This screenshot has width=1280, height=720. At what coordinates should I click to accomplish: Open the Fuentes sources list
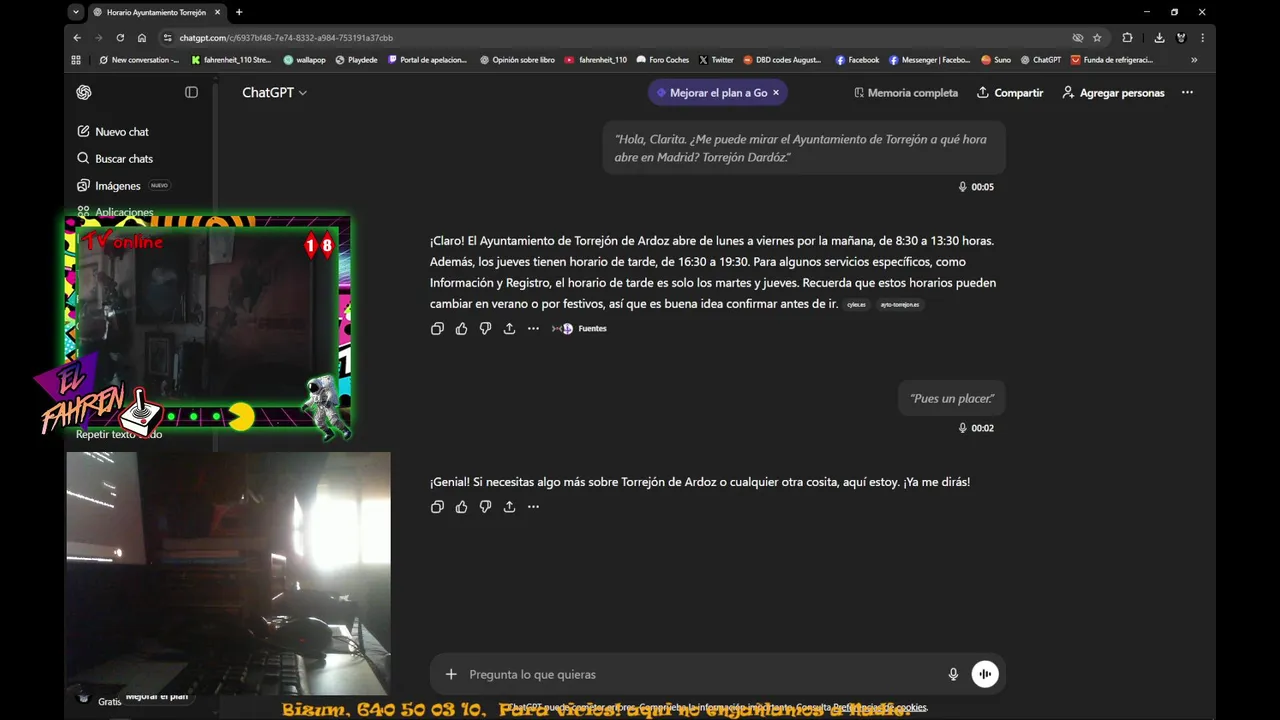point(580,328)
